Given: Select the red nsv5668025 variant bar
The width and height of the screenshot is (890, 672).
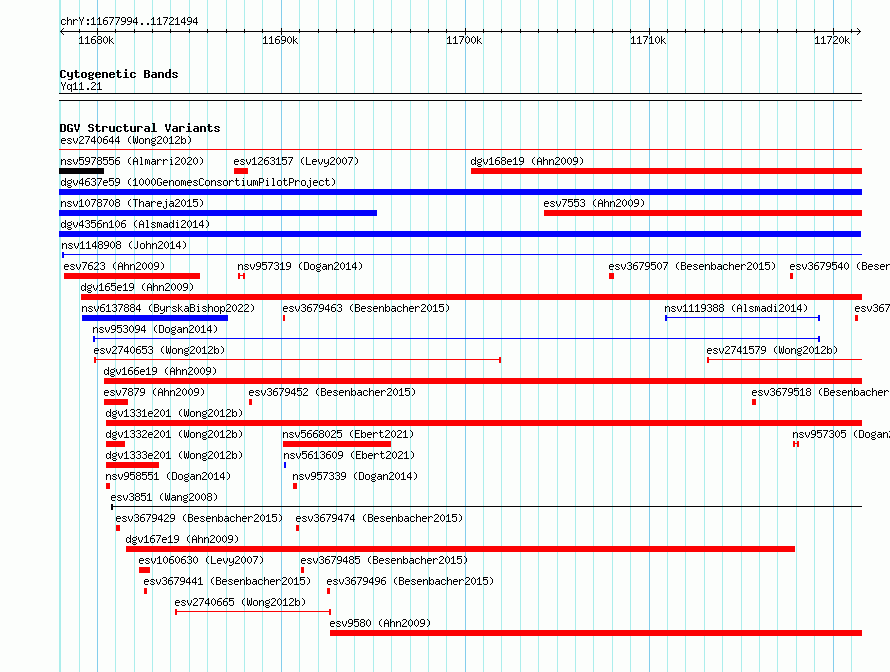Looking at the screenshot, I should pos(337,444).
